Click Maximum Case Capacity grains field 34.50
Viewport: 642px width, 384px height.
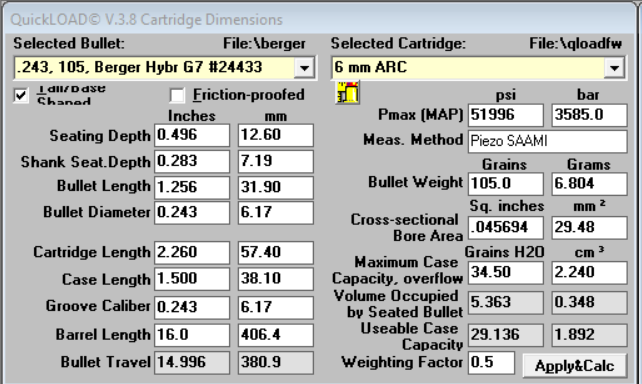click(x=506, y=272)
